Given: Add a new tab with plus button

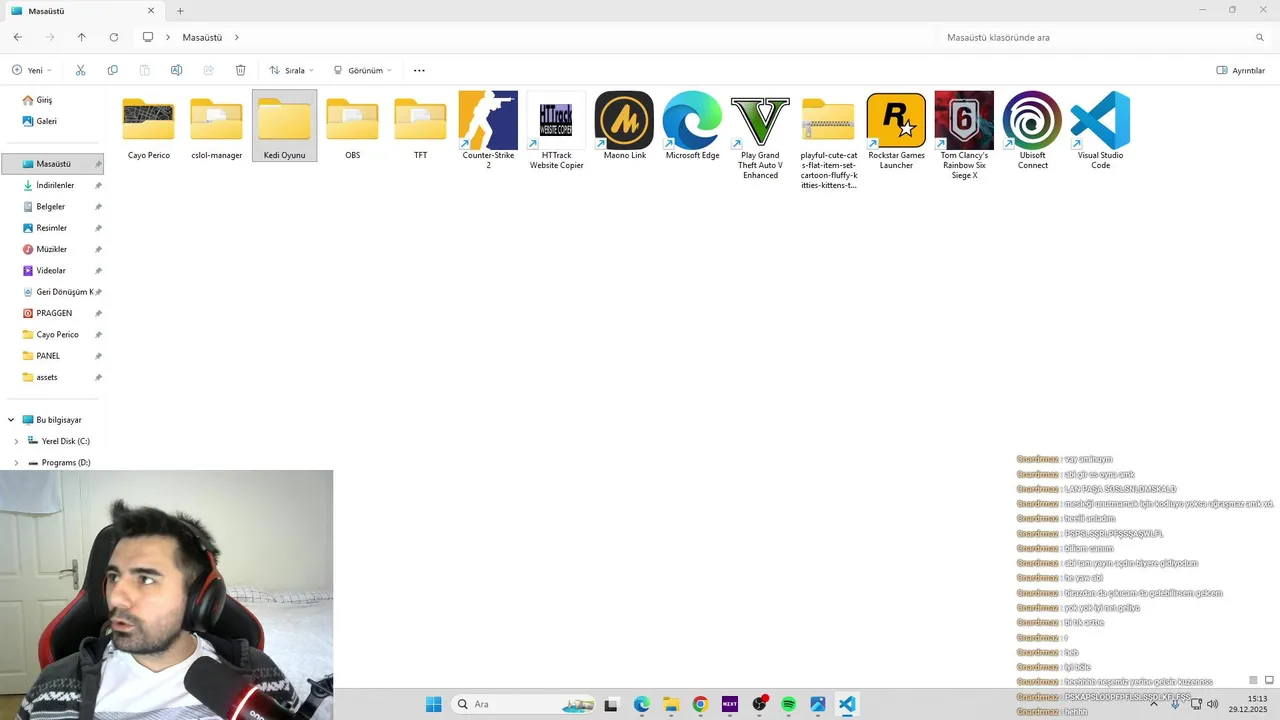Looking at the screenshot, I should point(180,11).
